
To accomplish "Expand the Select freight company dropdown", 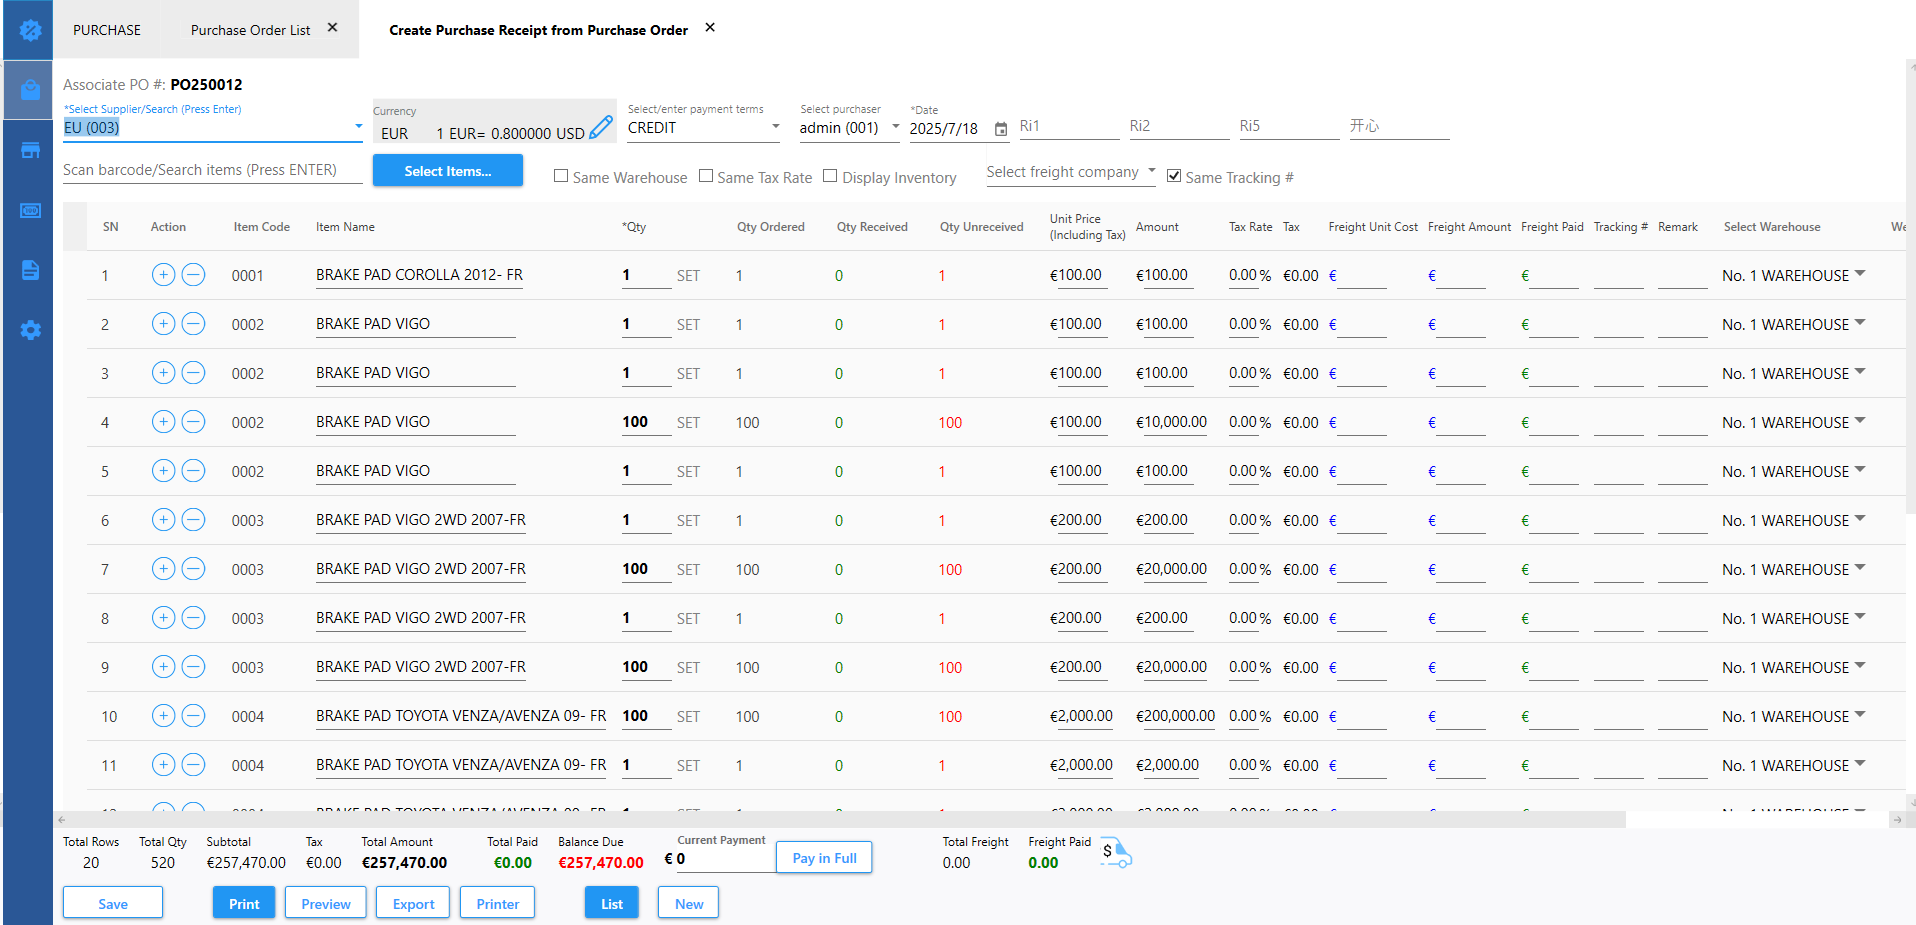I will [1070, 172].
